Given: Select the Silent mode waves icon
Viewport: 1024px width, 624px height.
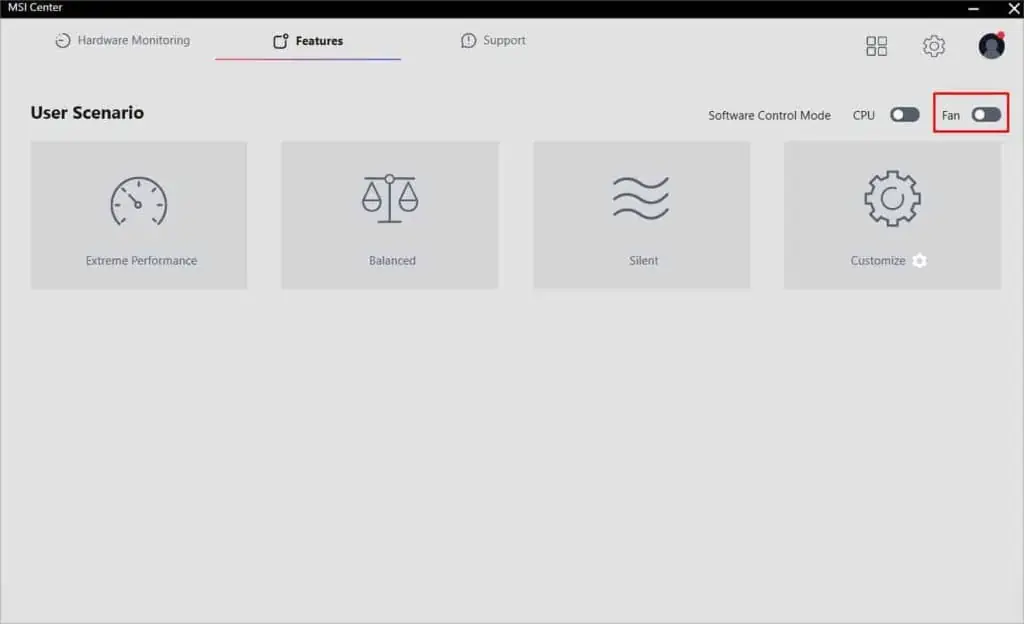Looking at the screenshot, I should (642, 197).
